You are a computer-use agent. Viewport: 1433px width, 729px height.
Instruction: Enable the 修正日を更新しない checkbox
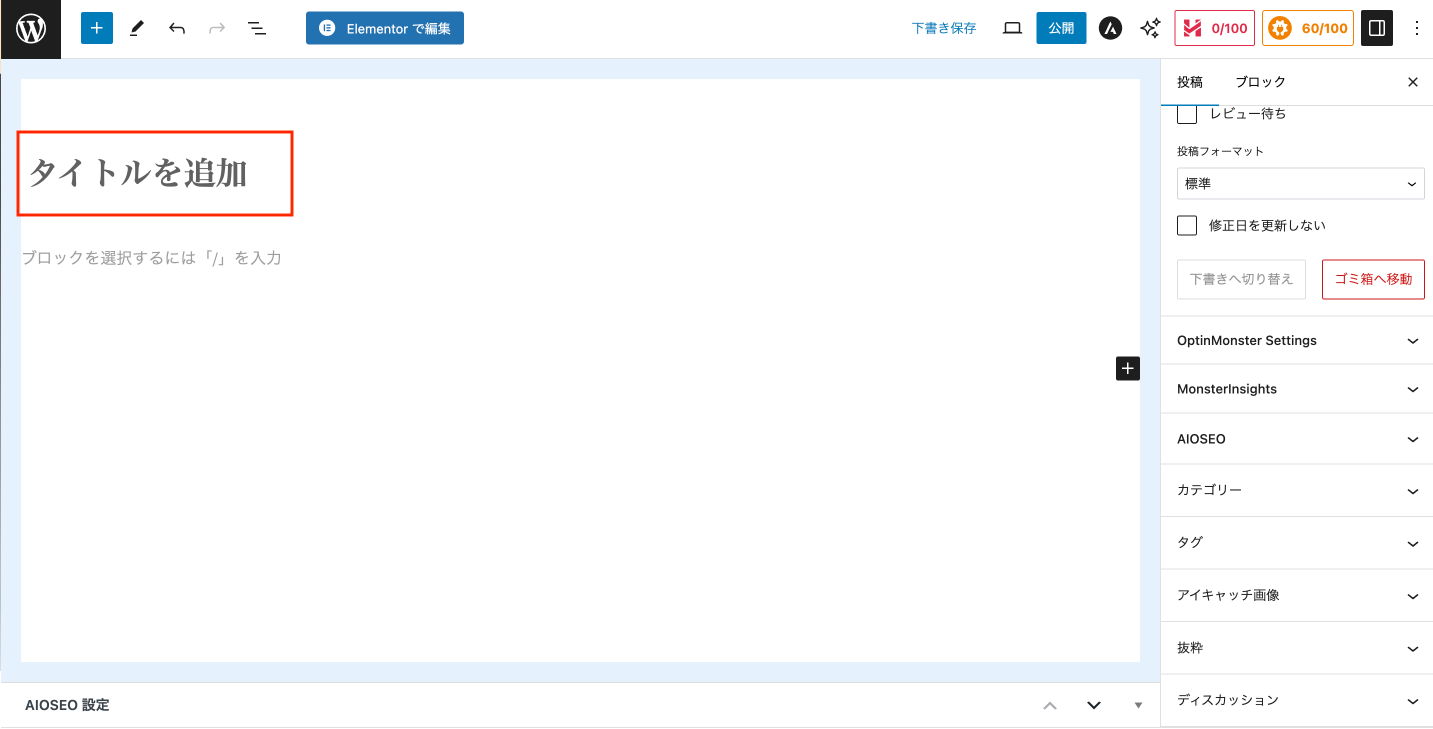tap(1187, 225)
